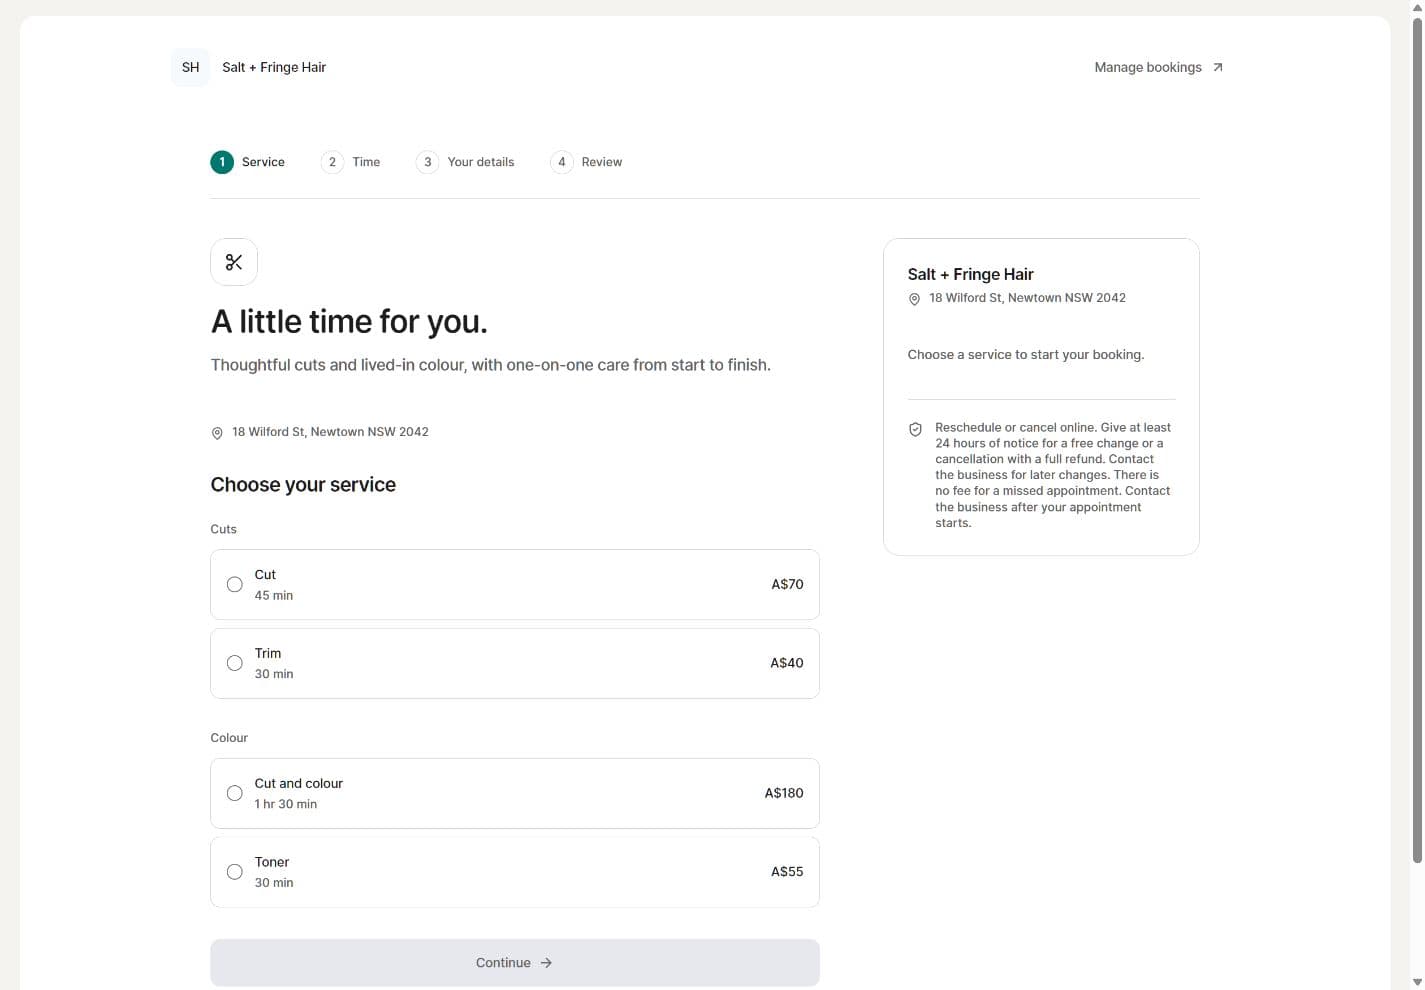Click the cancellation policy paragraph

pyautogui.click(x=1053, y=475)
